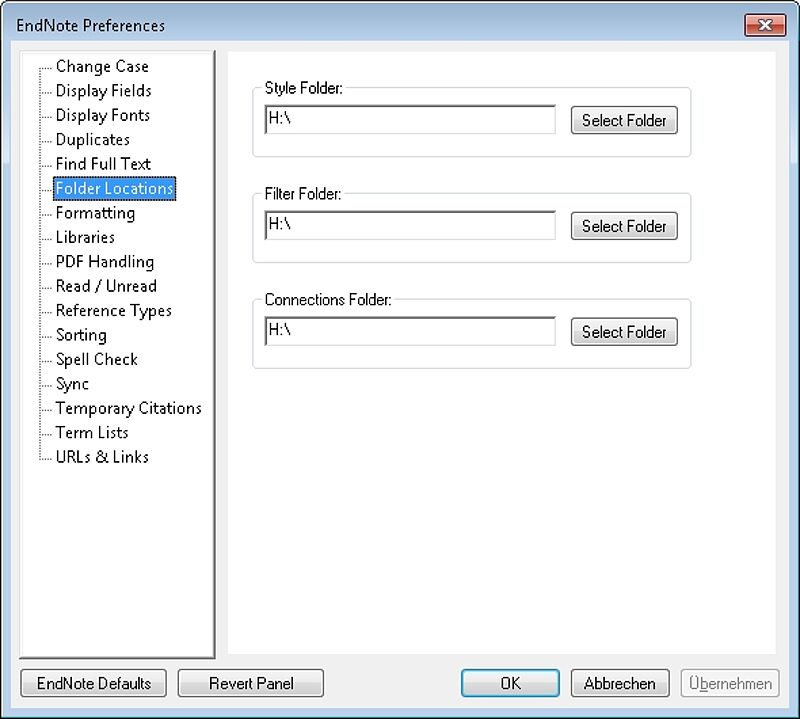Viewport: 800px width, 719px height.
Task: Choose Select Folder for Style Folder
Action: (624, 120)
